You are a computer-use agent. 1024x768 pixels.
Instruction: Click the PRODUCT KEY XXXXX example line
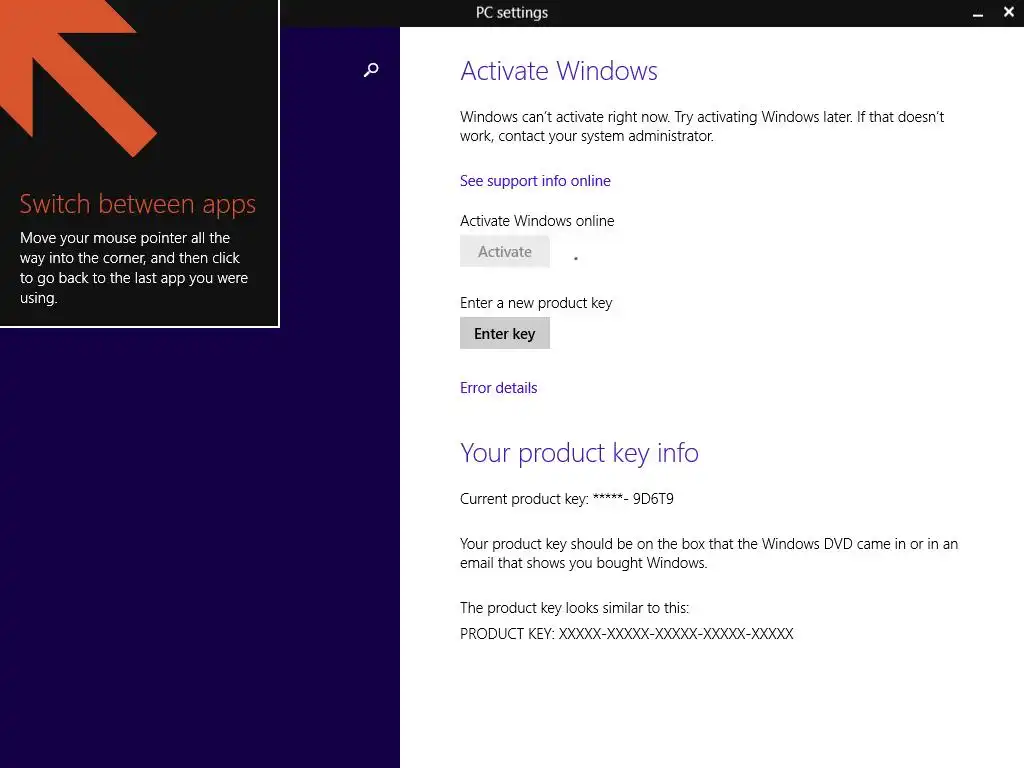tap(627, 633)
